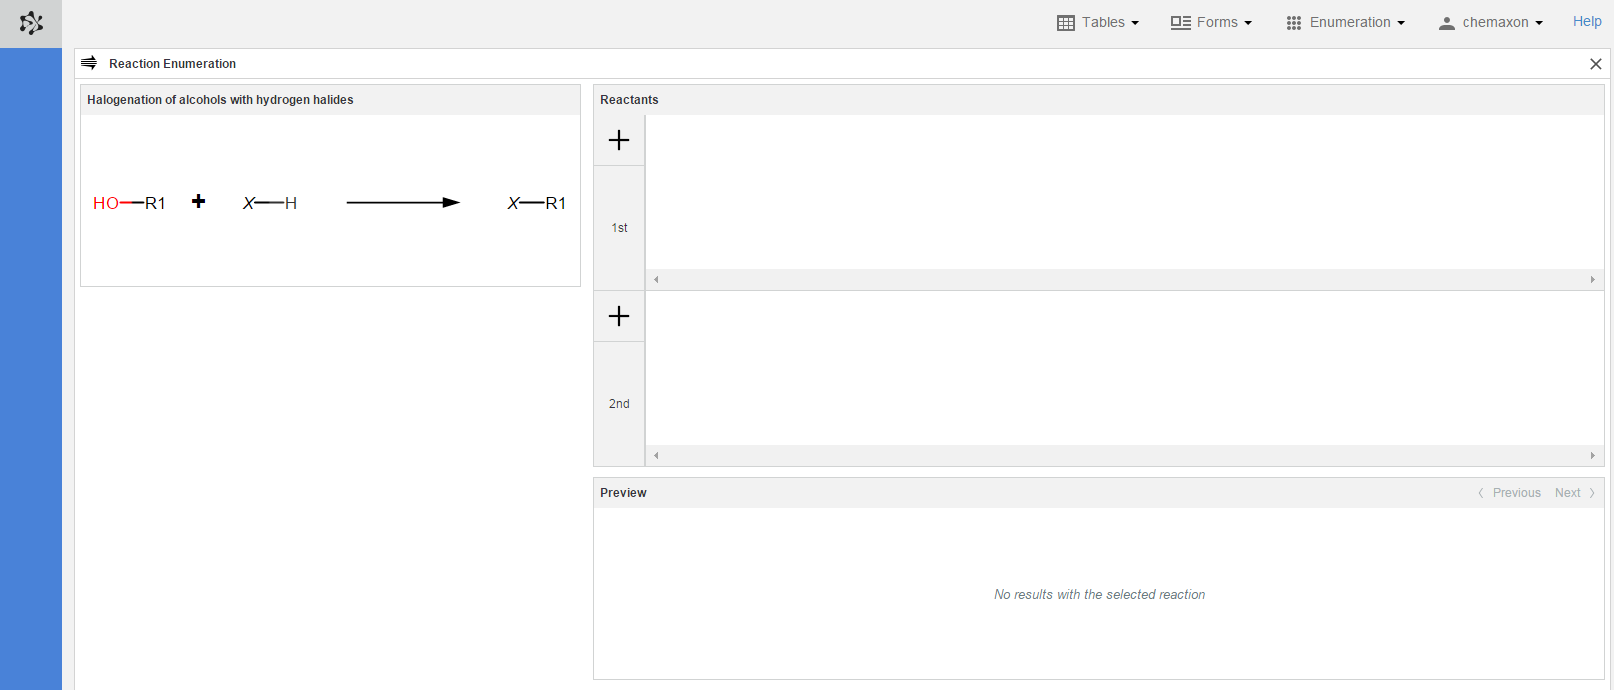
Task: Close the Reaction Enumeration panel
Action: click(1595, 64)
